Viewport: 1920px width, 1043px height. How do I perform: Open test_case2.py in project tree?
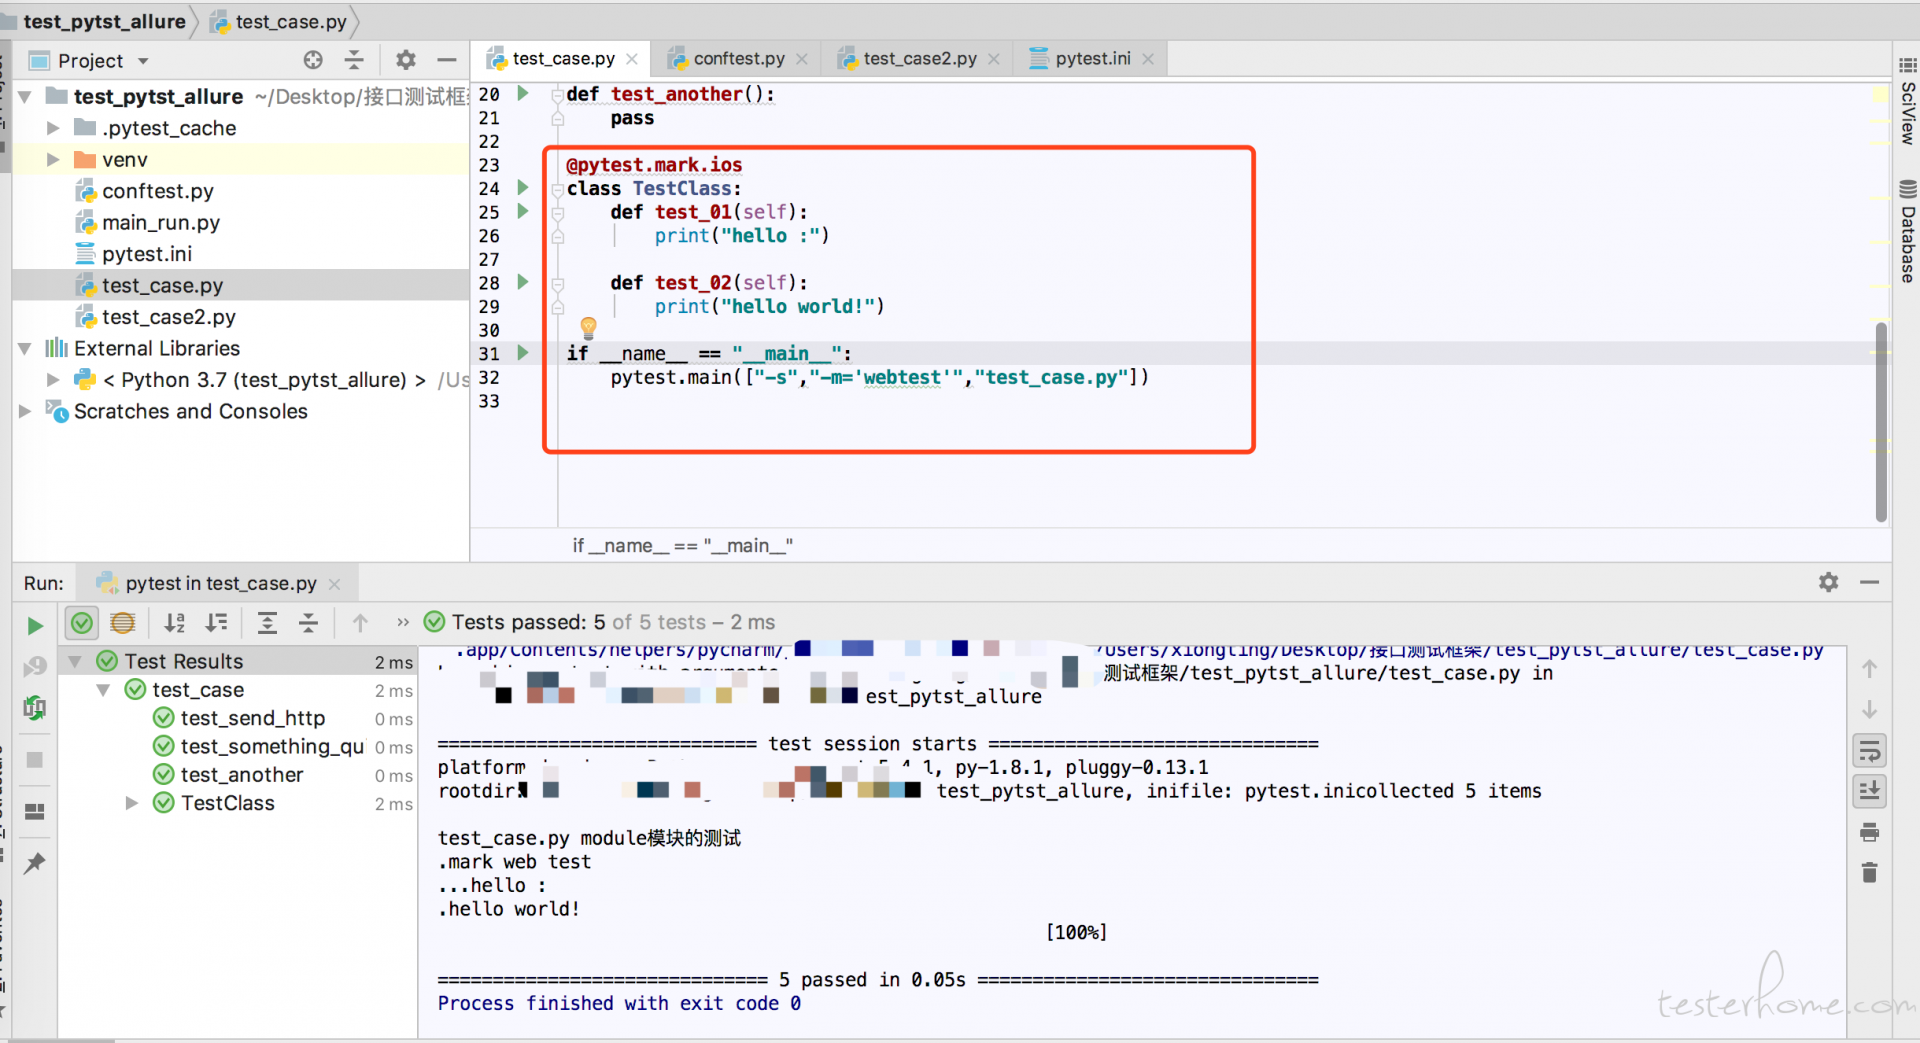click(x=168, y=317)
